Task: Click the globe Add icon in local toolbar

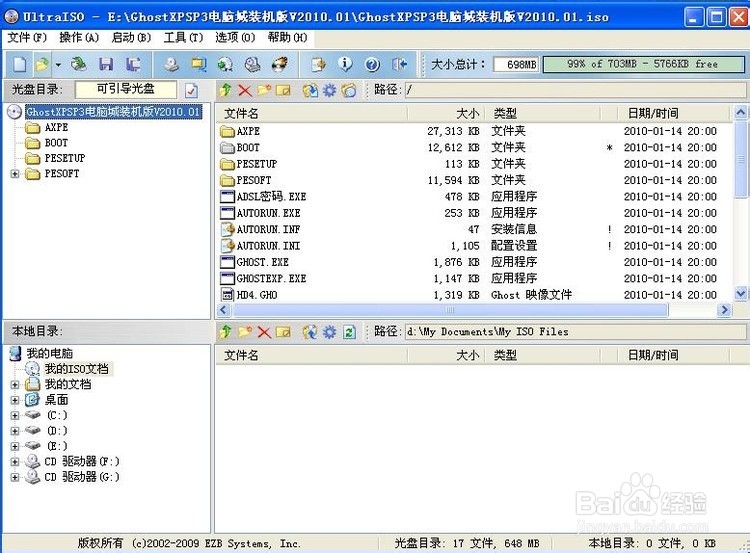Action: pyautogui.click(x=310, y=332)
